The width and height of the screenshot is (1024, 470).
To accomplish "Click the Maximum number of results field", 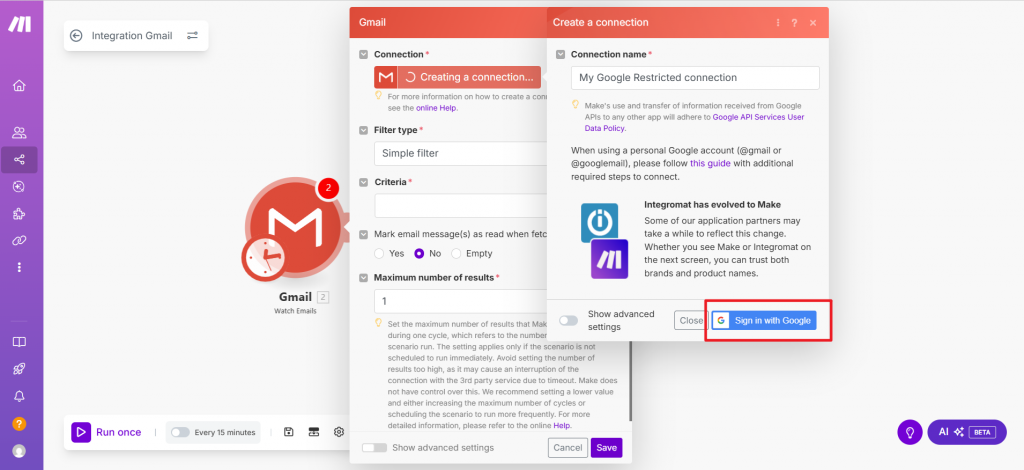I will [x=460, y=302].
